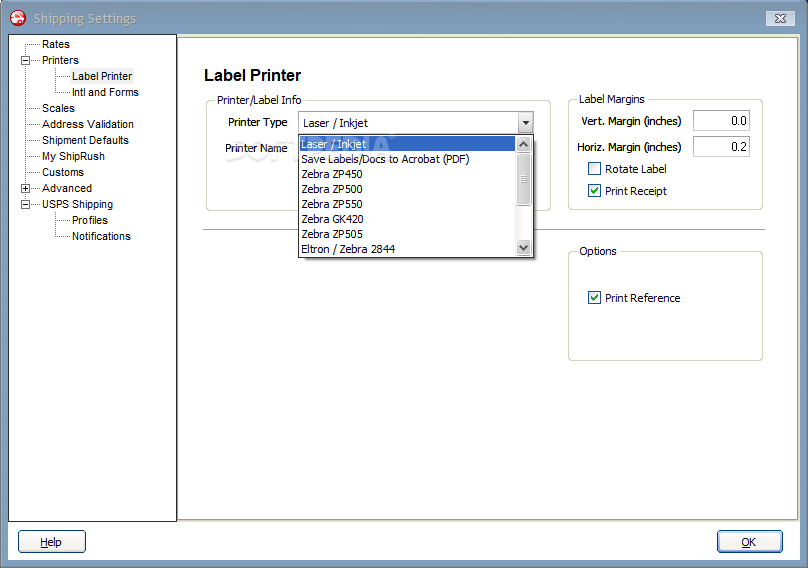Choose Zebra ZP550 printer type

point(407,204)
